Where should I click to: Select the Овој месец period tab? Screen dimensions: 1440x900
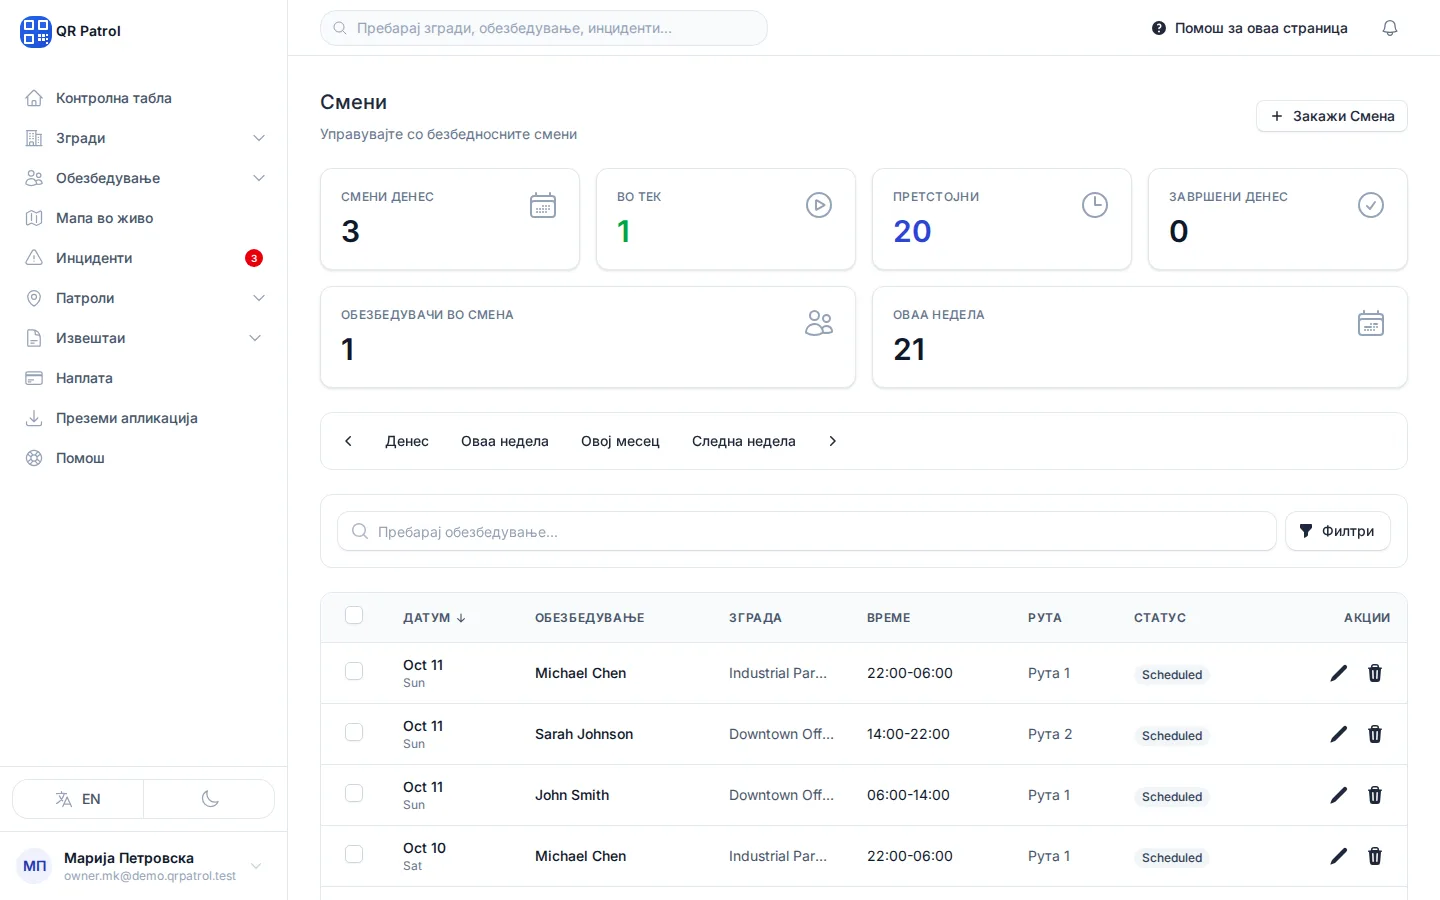point(620,441)
